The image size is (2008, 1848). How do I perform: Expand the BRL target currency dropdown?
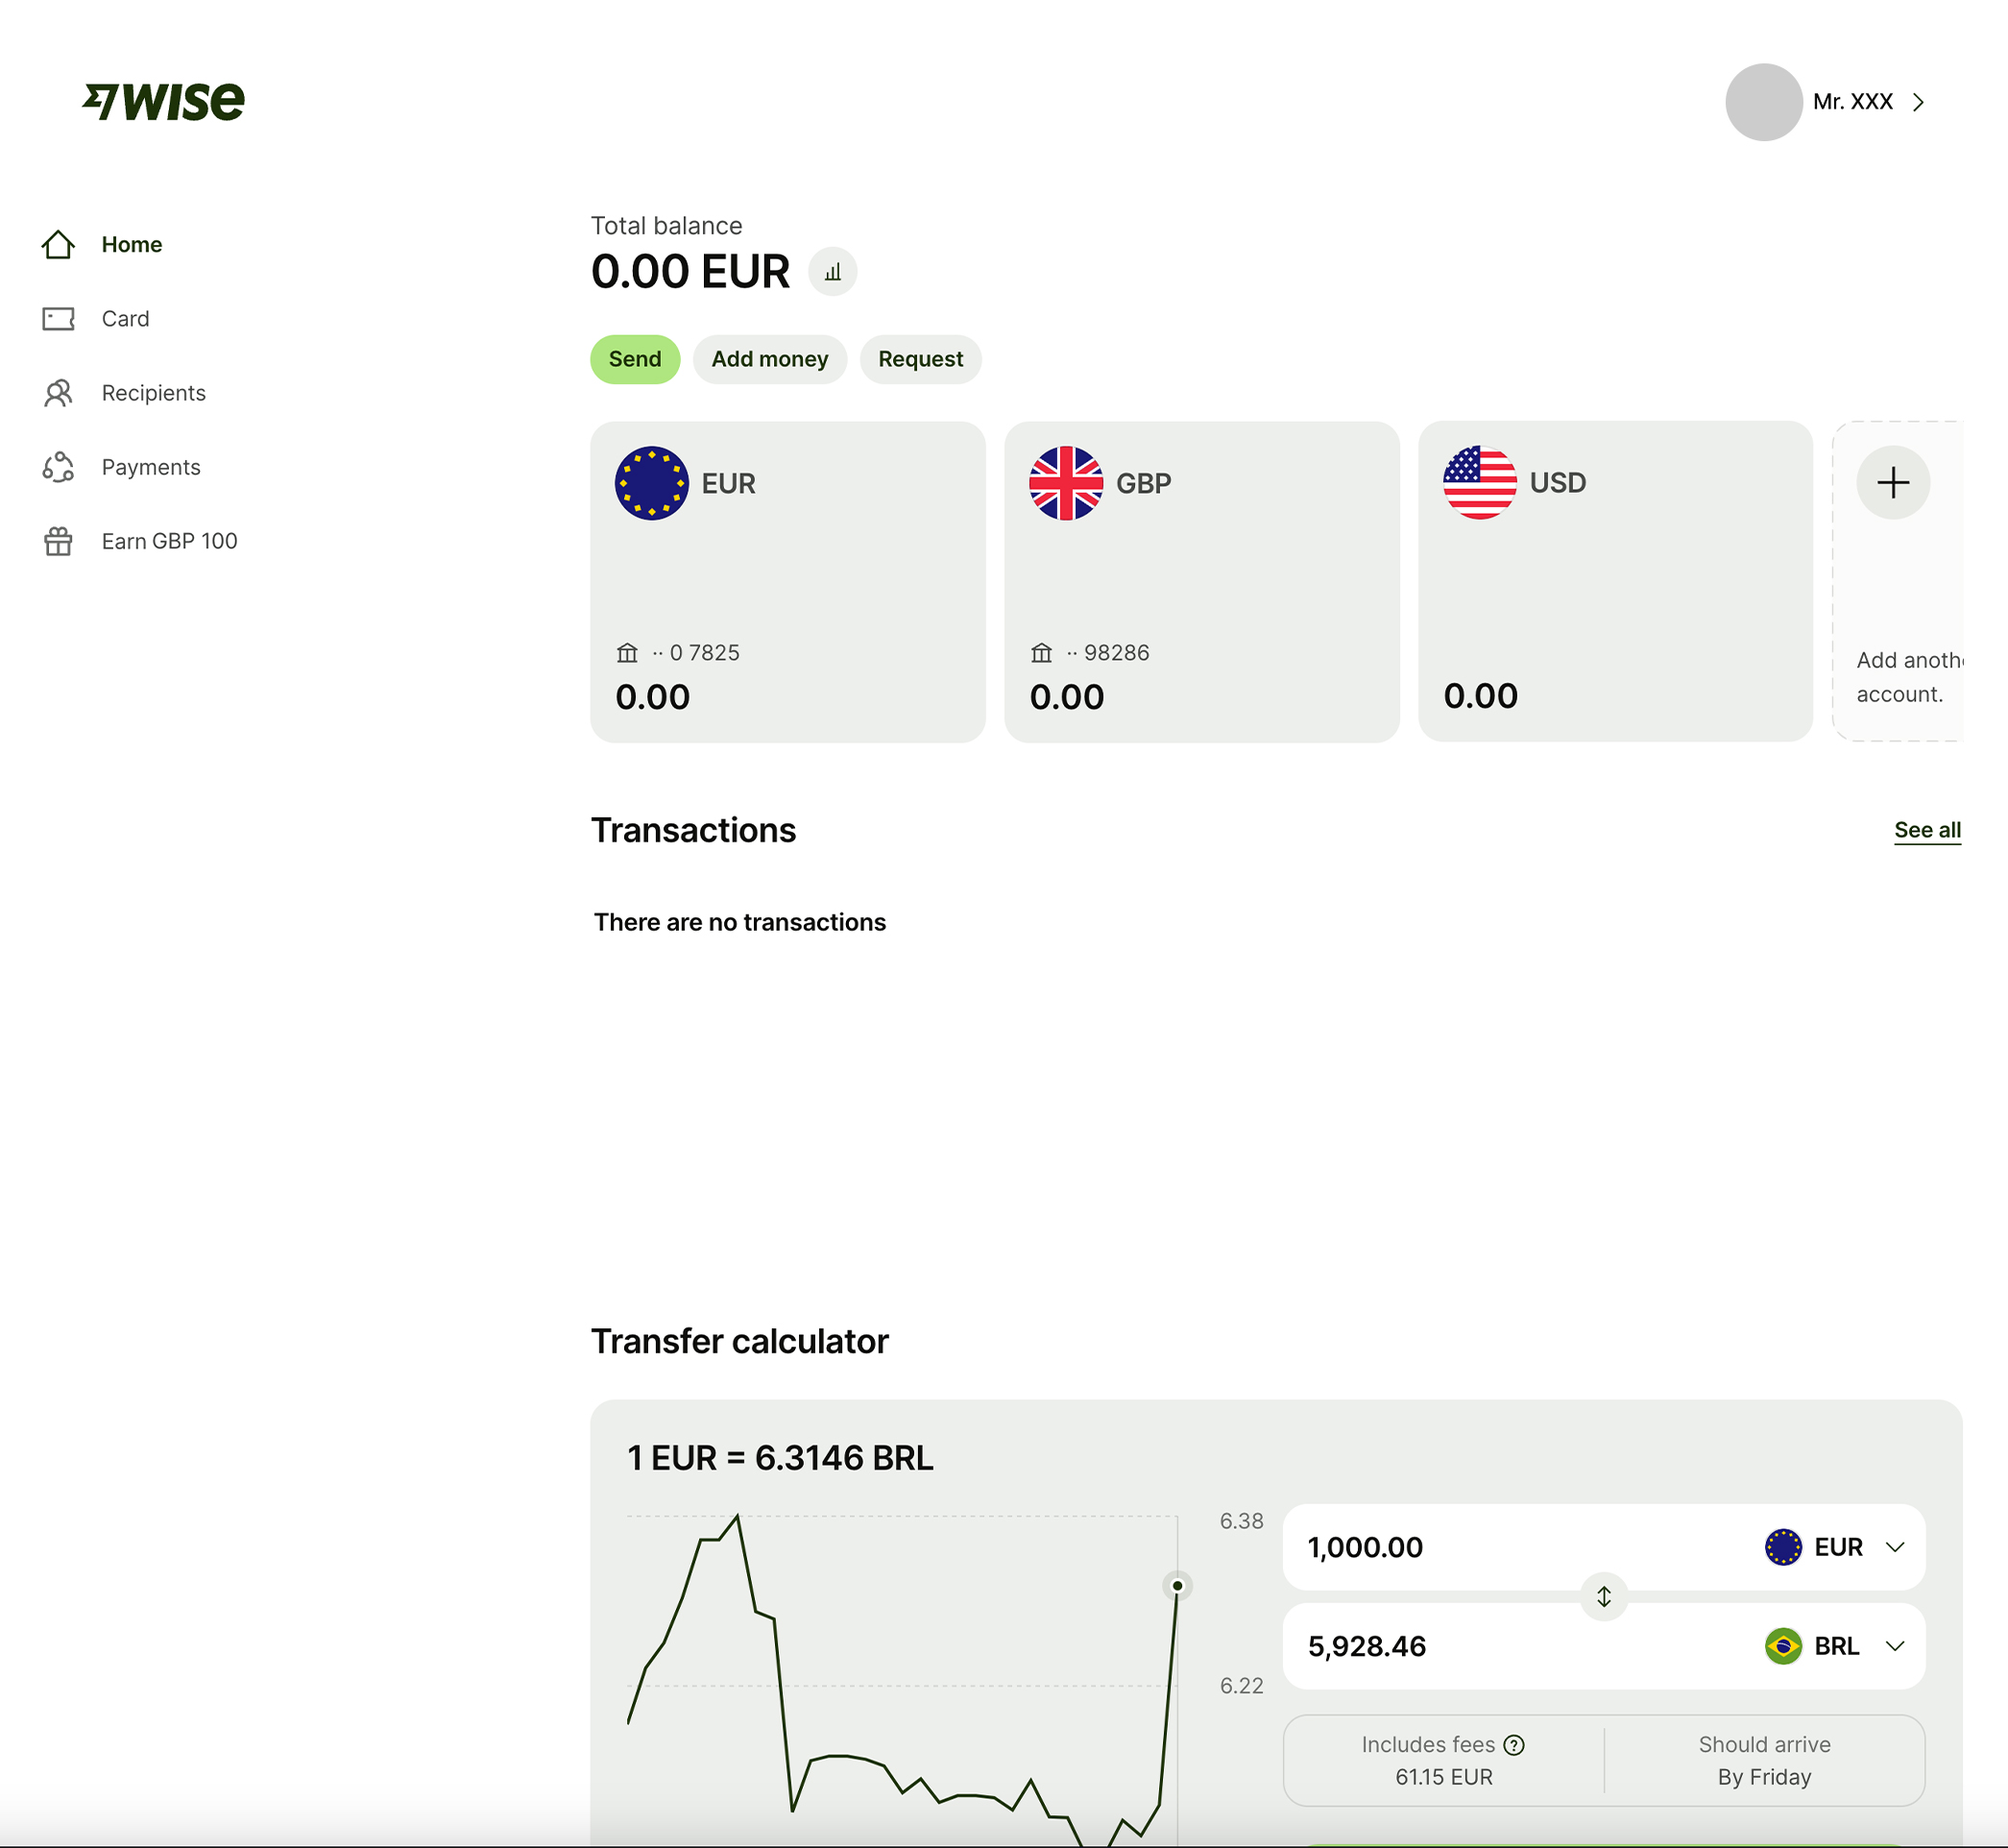pyautogui.click(x=1894, y=1646)
